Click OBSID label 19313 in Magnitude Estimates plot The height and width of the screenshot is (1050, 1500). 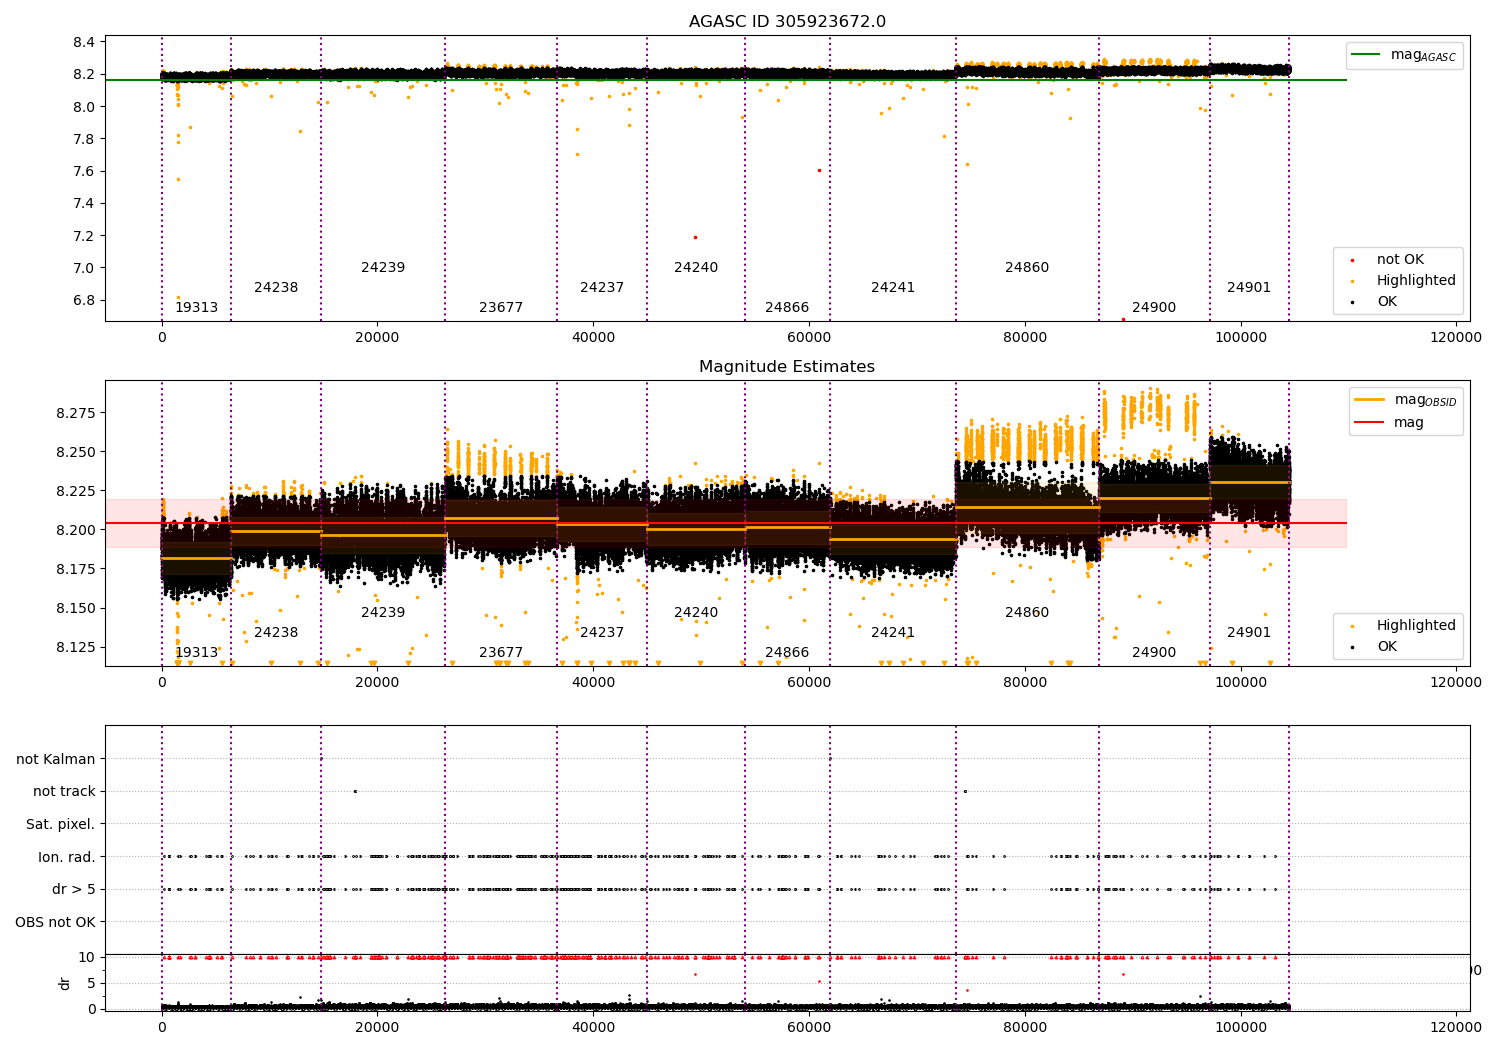click(x=196, y=653)
